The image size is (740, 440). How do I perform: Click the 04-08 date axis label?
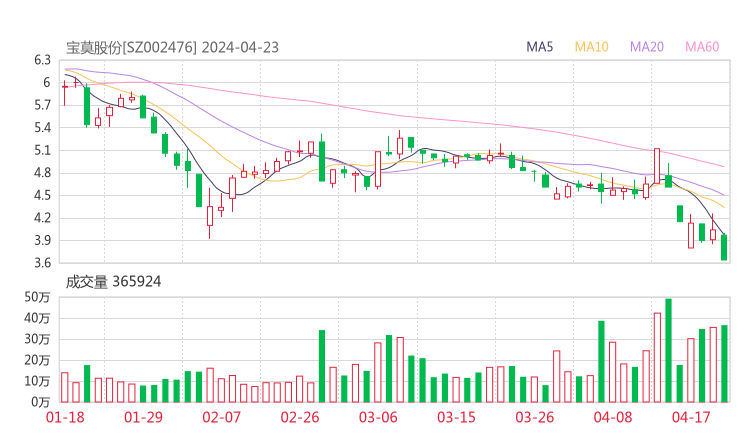[613, 417]
